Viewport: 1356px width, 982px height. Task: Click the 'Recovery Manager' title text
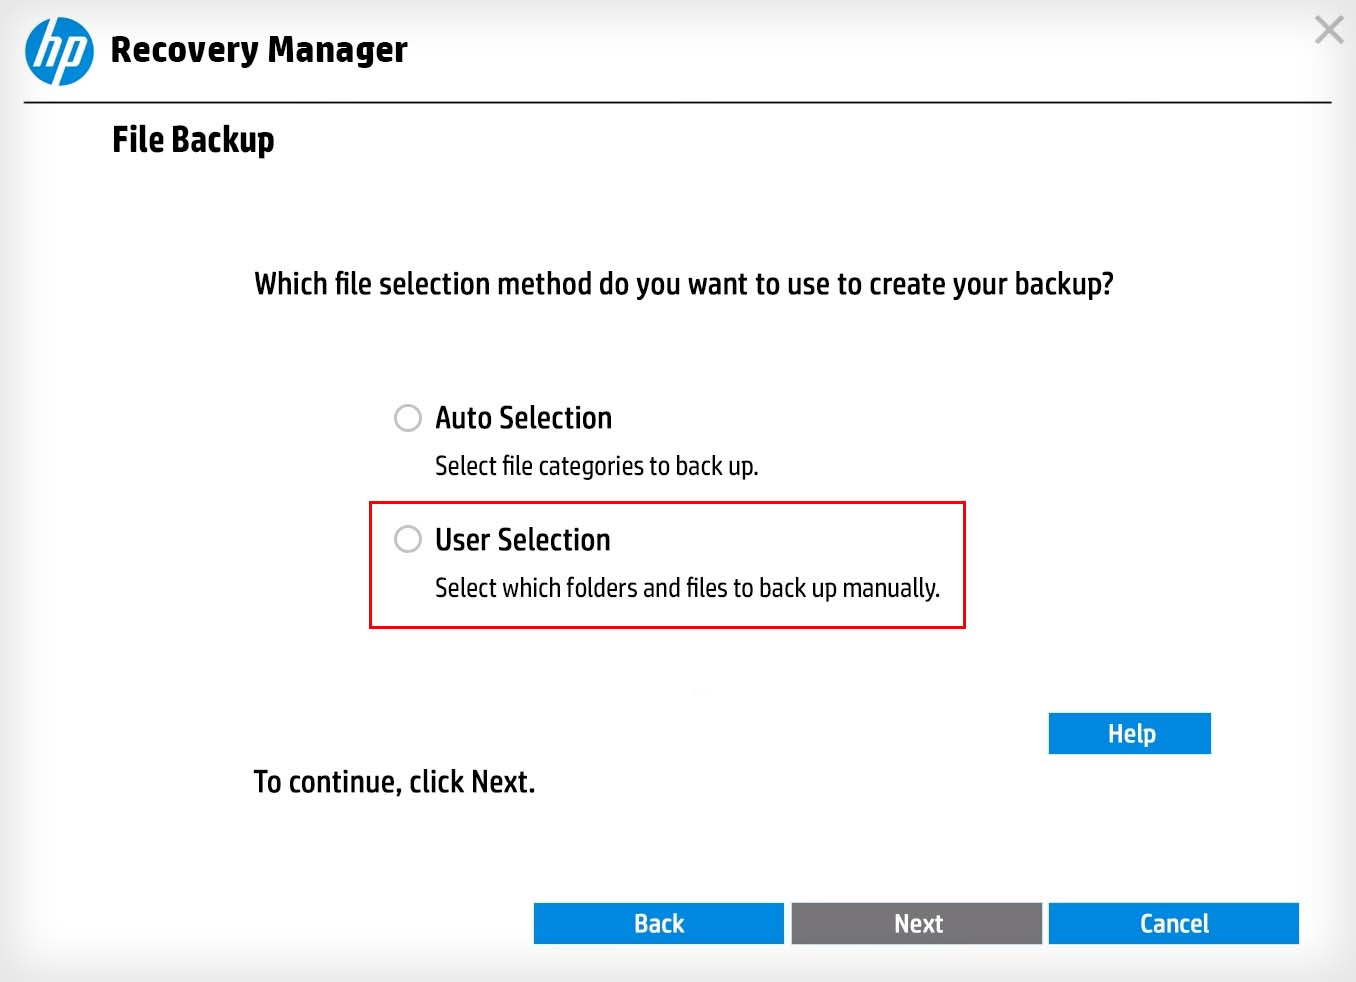[x=259, y=50]
